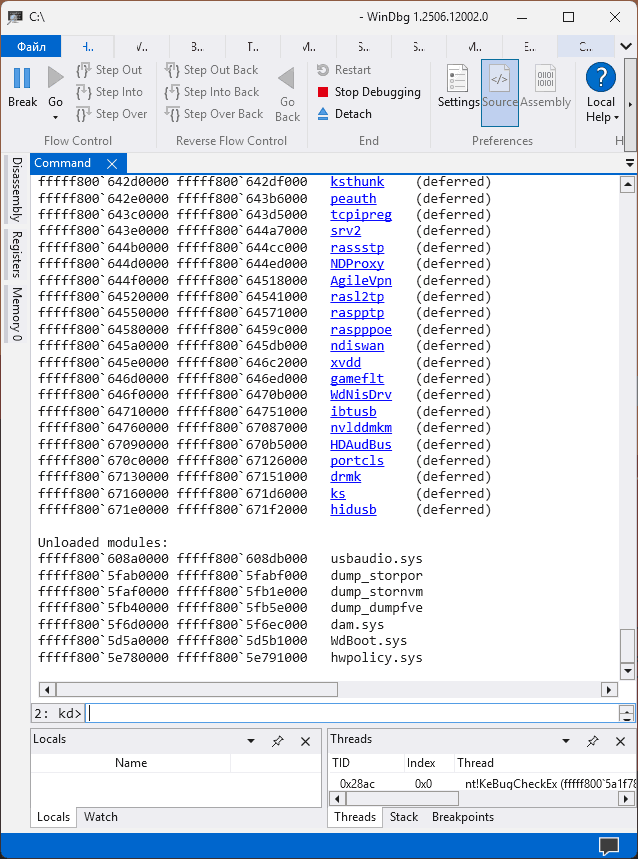Viewport: 638px width, 859px height.
Task: Pin the Threads panel
Action: 593,741
